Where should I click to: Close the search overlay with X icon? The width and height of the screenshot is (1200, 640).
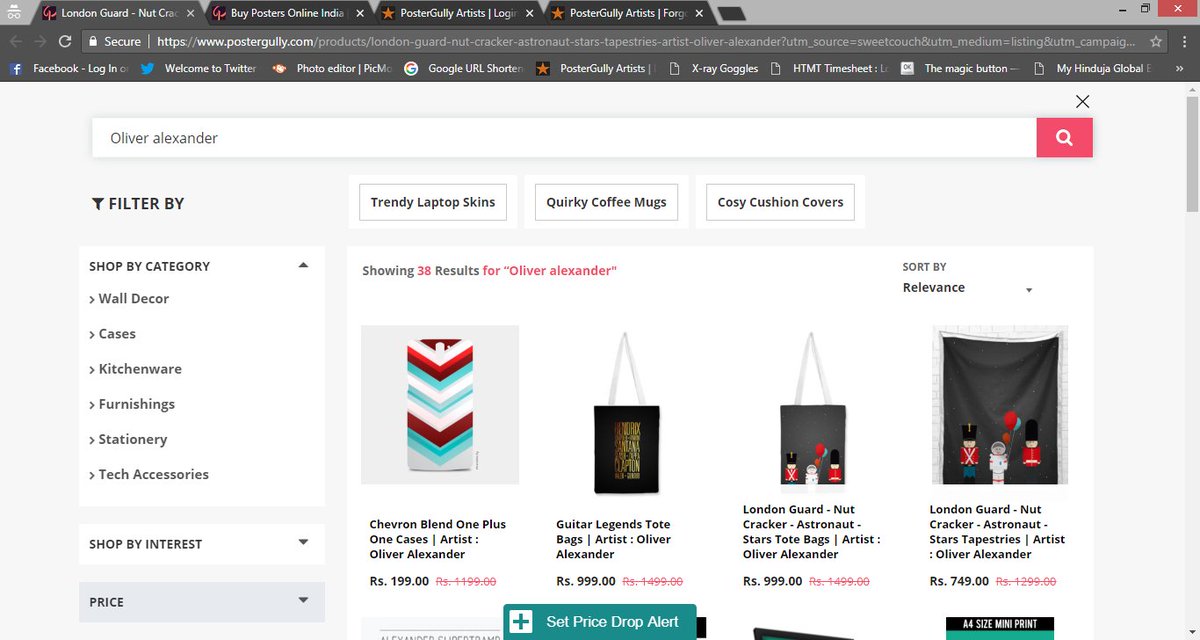coord(1082,101)
